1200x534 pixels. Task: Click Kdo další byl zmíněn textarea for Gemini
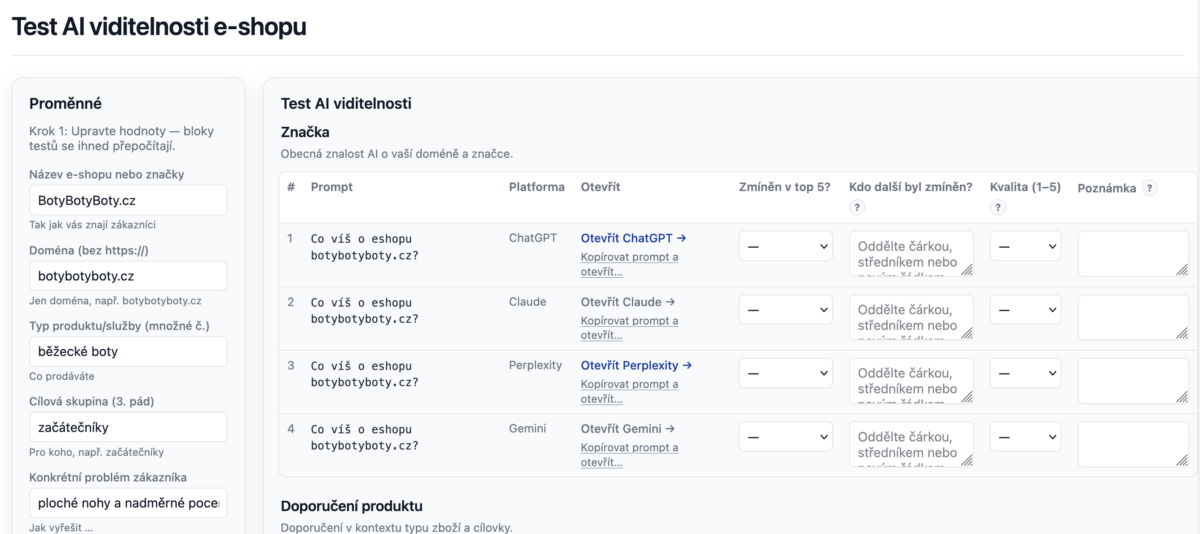[911, 444]
